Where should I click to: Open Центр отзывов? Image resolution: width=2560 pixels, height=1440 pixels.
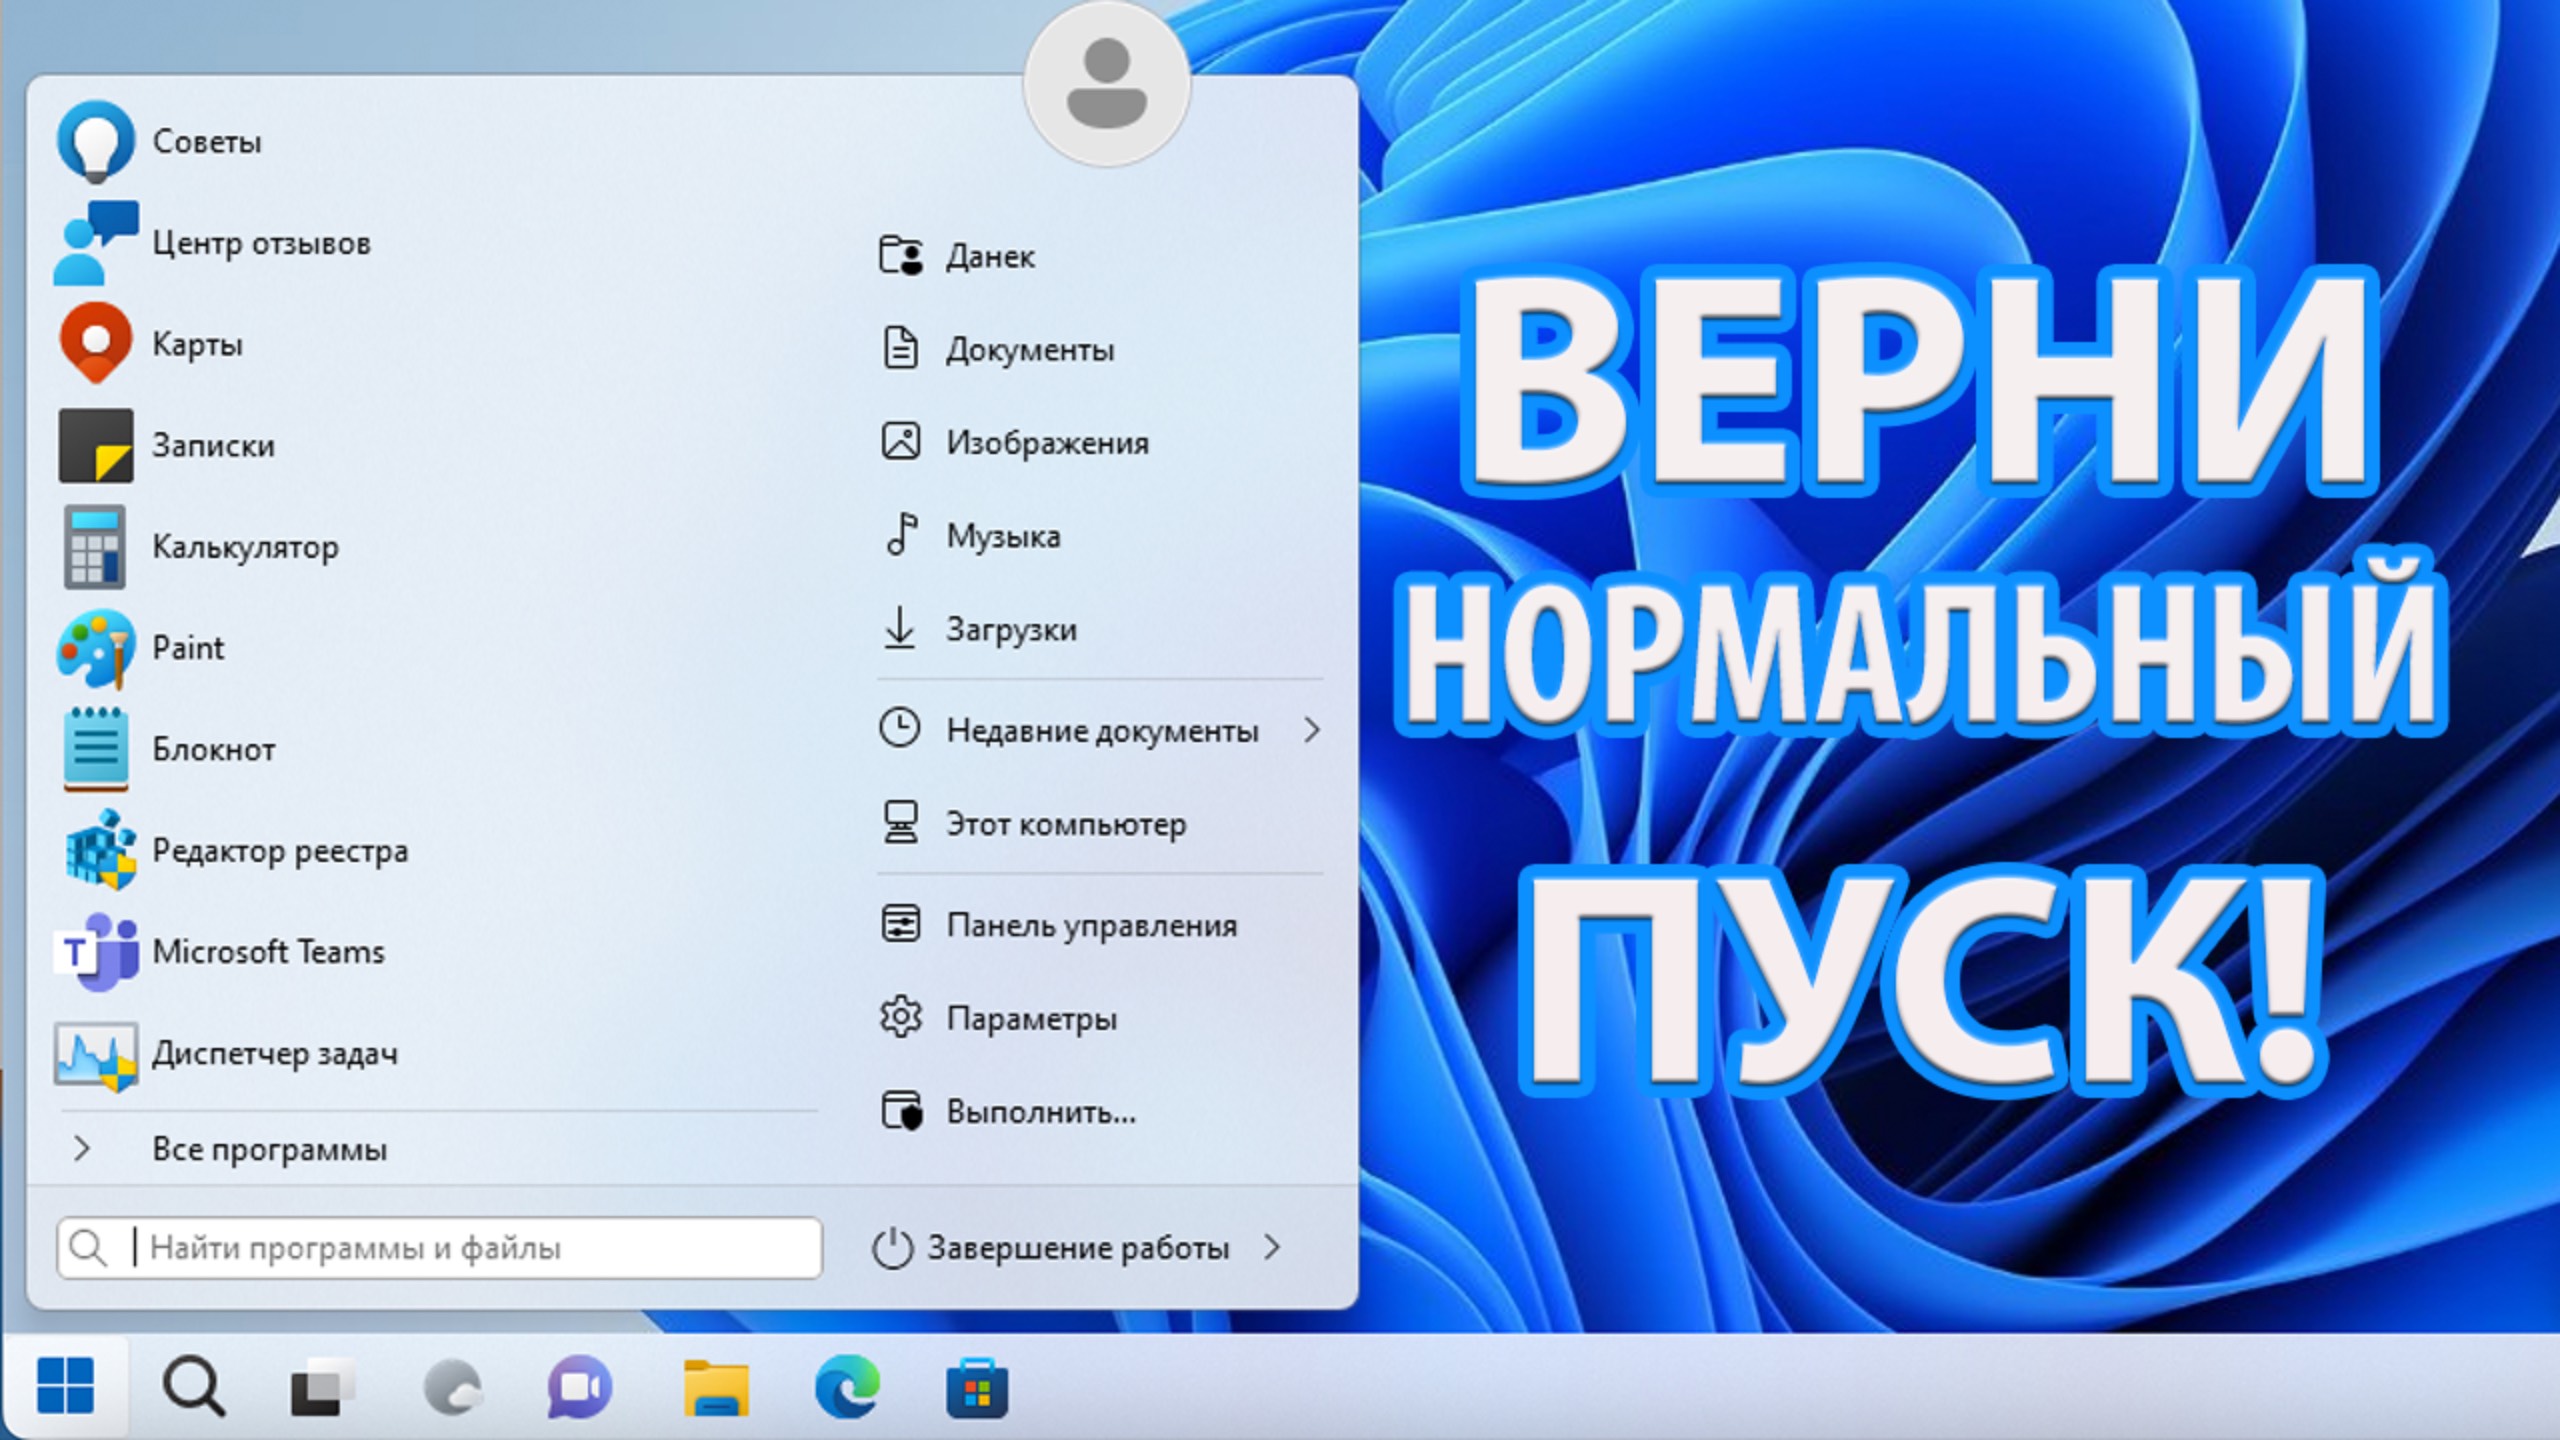tap(262, 242)
